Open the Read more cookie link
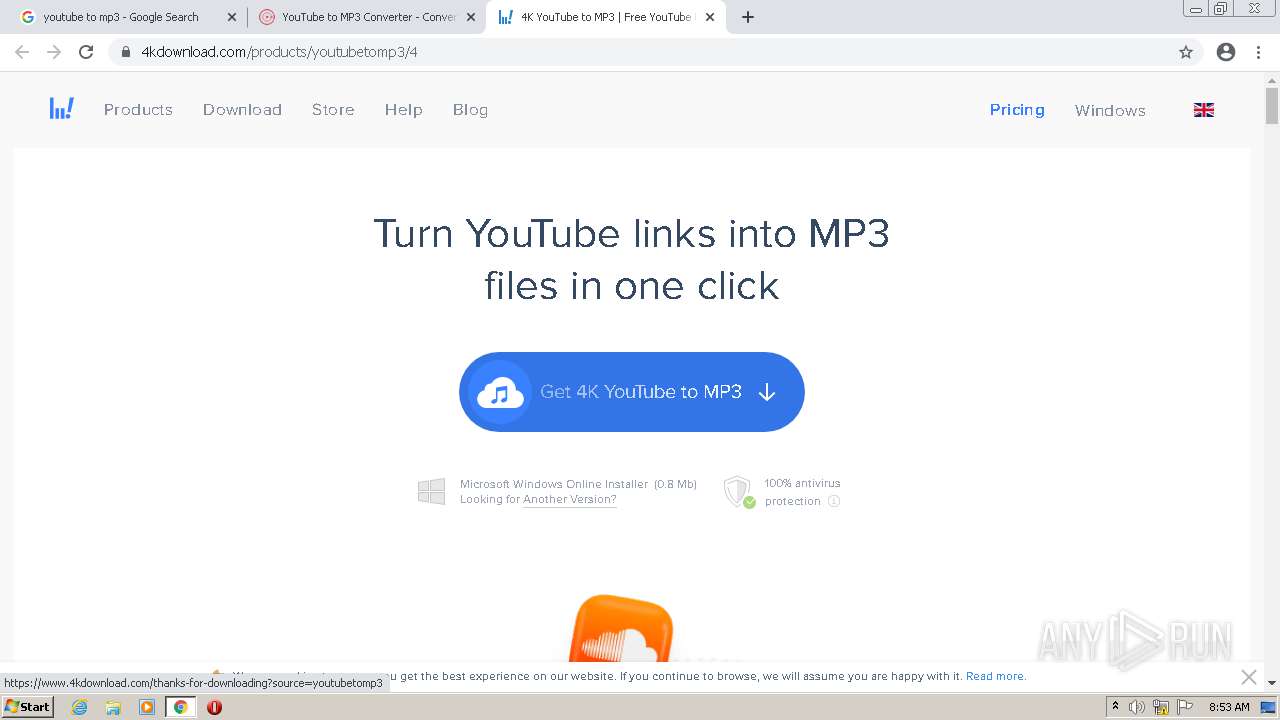The height and width of the screenshot is (720, 1280). coord(996,676)
